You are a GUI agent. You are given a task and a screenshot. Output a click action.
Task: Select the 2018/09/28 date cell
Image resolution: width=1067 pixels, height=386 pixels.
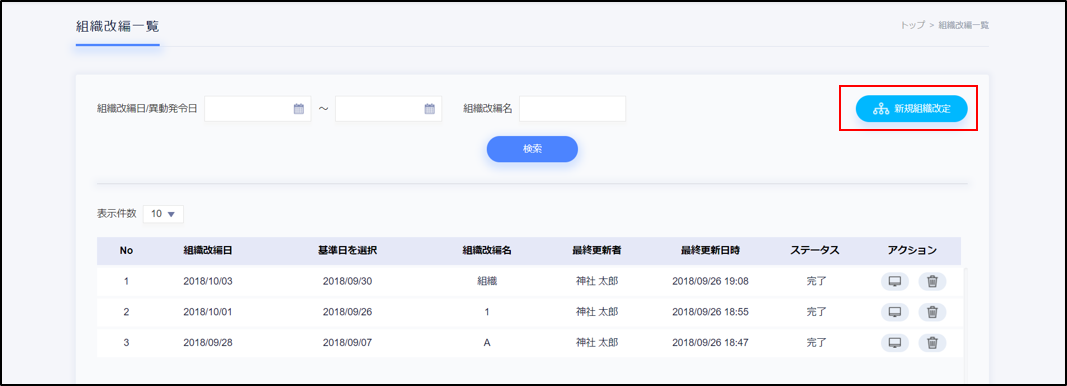[x=208, y=342]
